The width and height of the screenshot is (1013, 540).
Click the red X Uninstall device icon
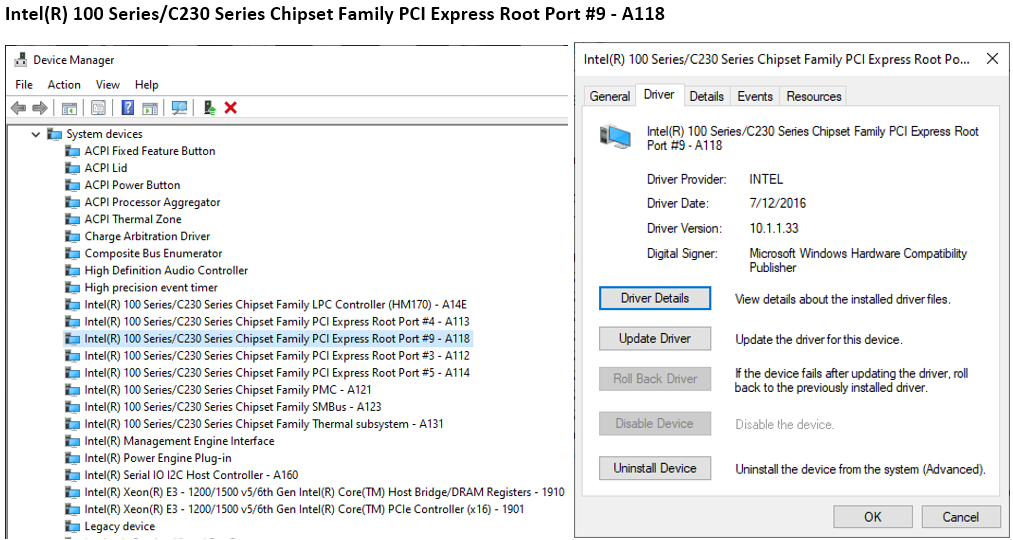[x=231, y=108]
